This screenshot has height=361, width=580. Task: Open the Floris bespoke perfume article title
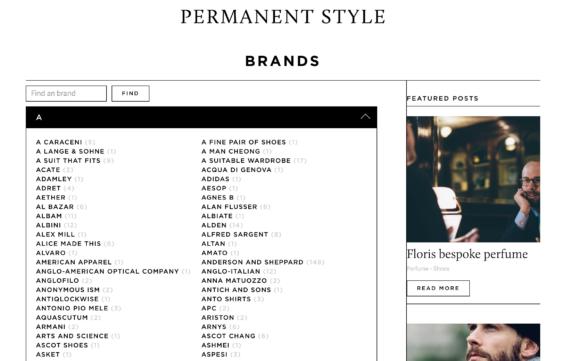(x=467, y=254)
